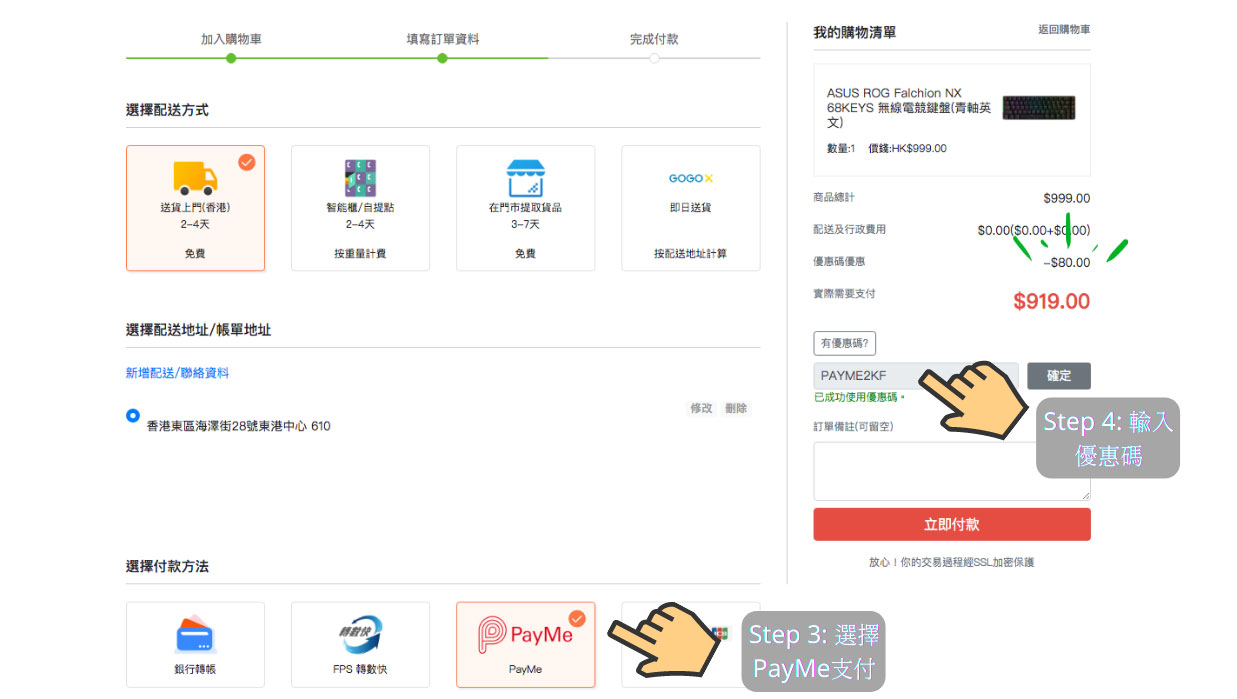Choose the smart locker pickup icon
This screenshot has width=1237, height=699.
[360, 177]
